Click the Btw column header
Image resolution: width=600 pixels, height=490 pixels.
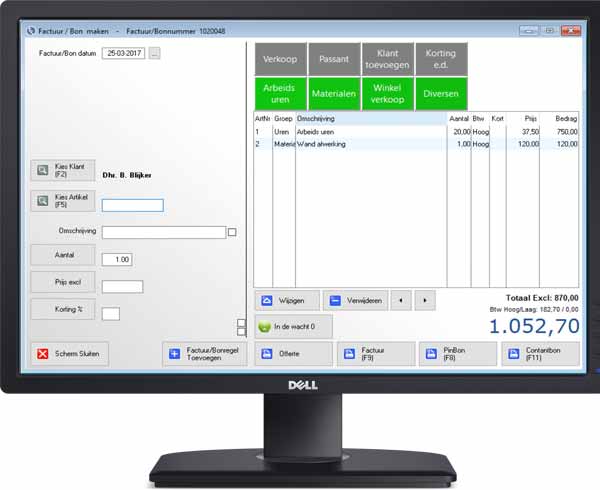480,119
